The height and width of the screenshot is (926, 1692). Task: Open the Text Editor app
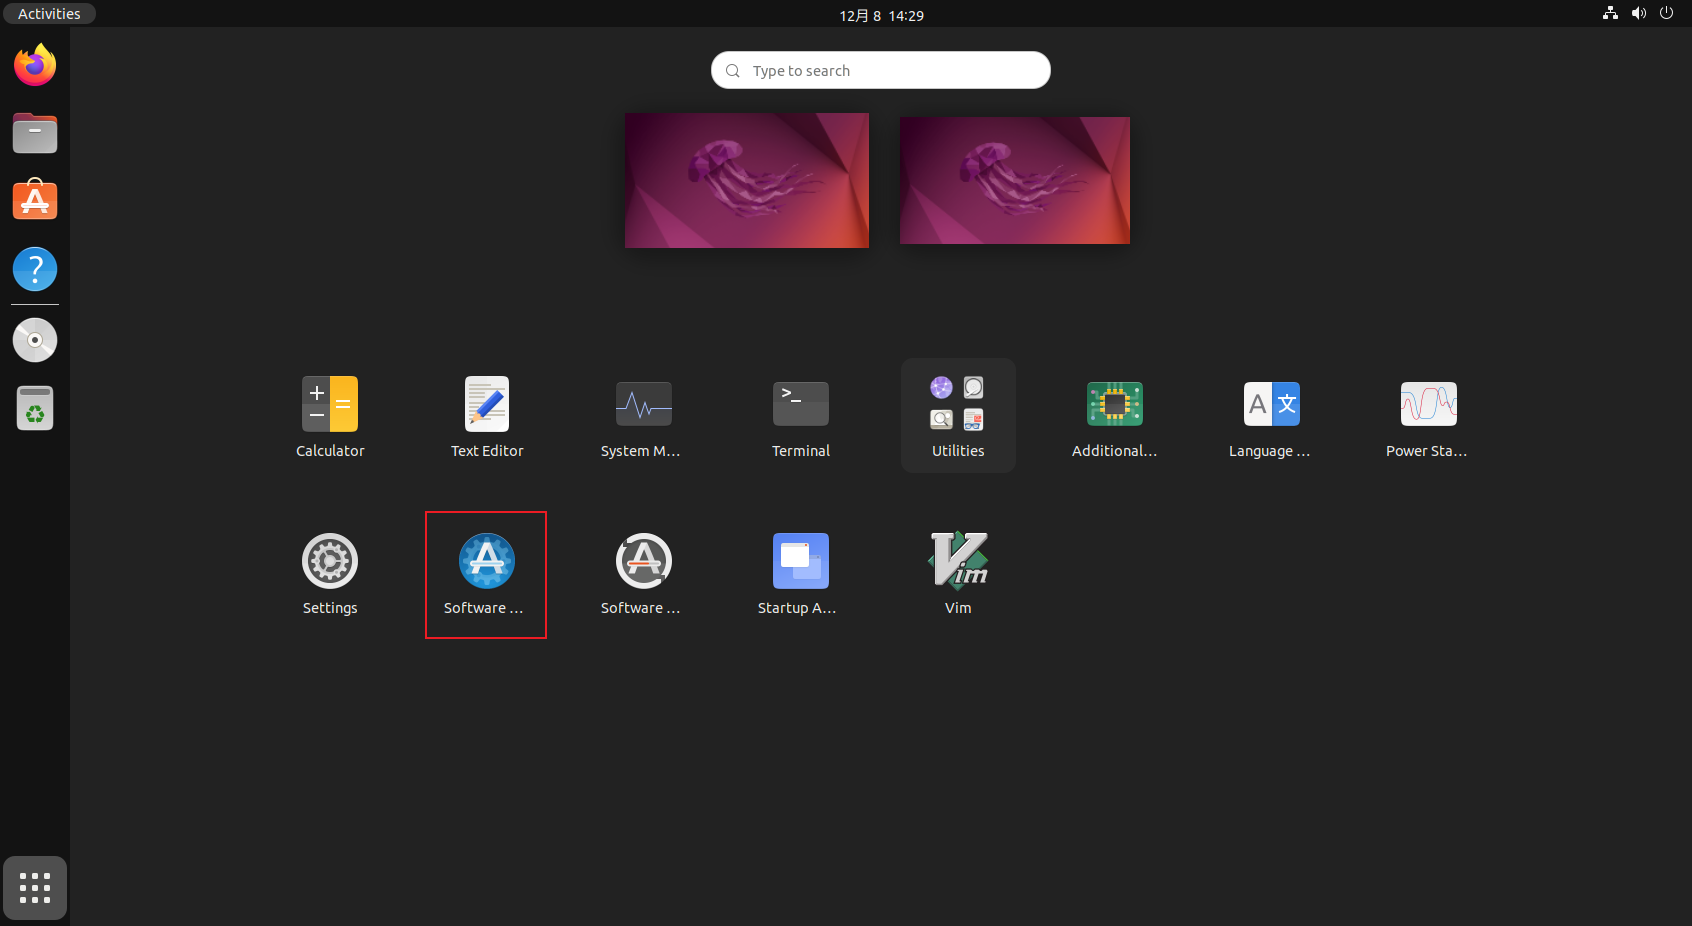(x=487, y=416)
